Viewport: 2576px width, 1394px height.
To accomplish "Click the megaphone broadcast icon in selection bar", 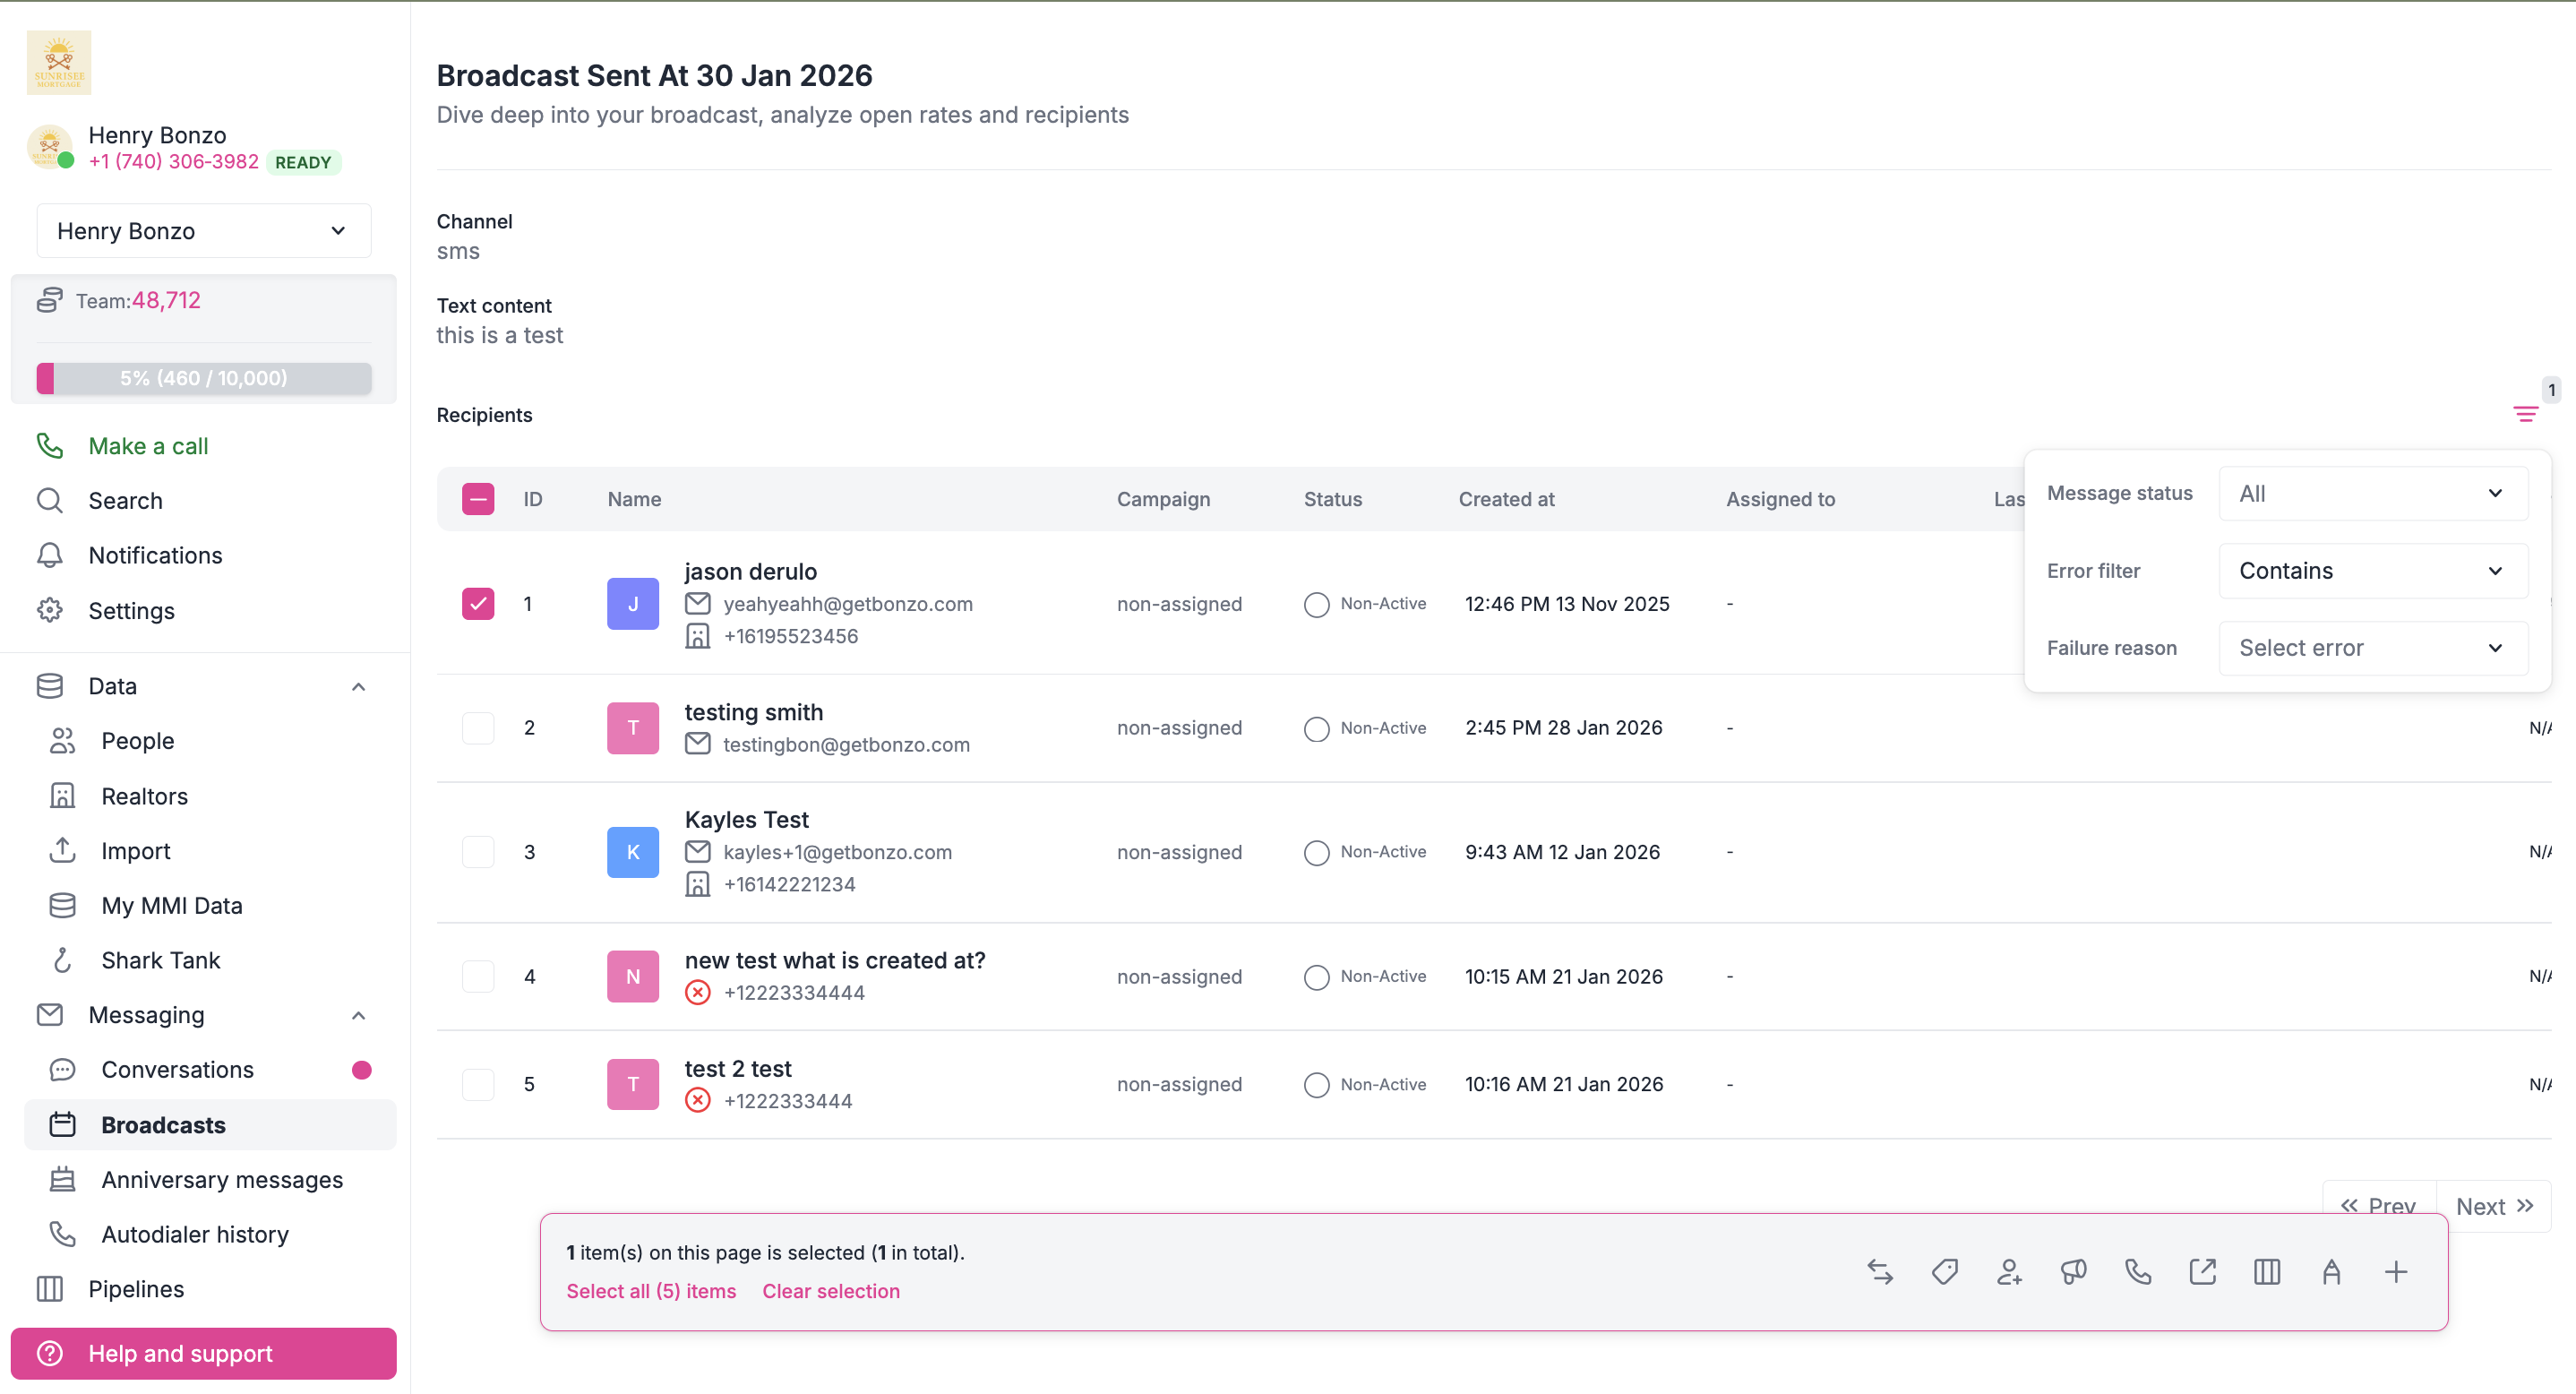I will tap(2074, 1272).
